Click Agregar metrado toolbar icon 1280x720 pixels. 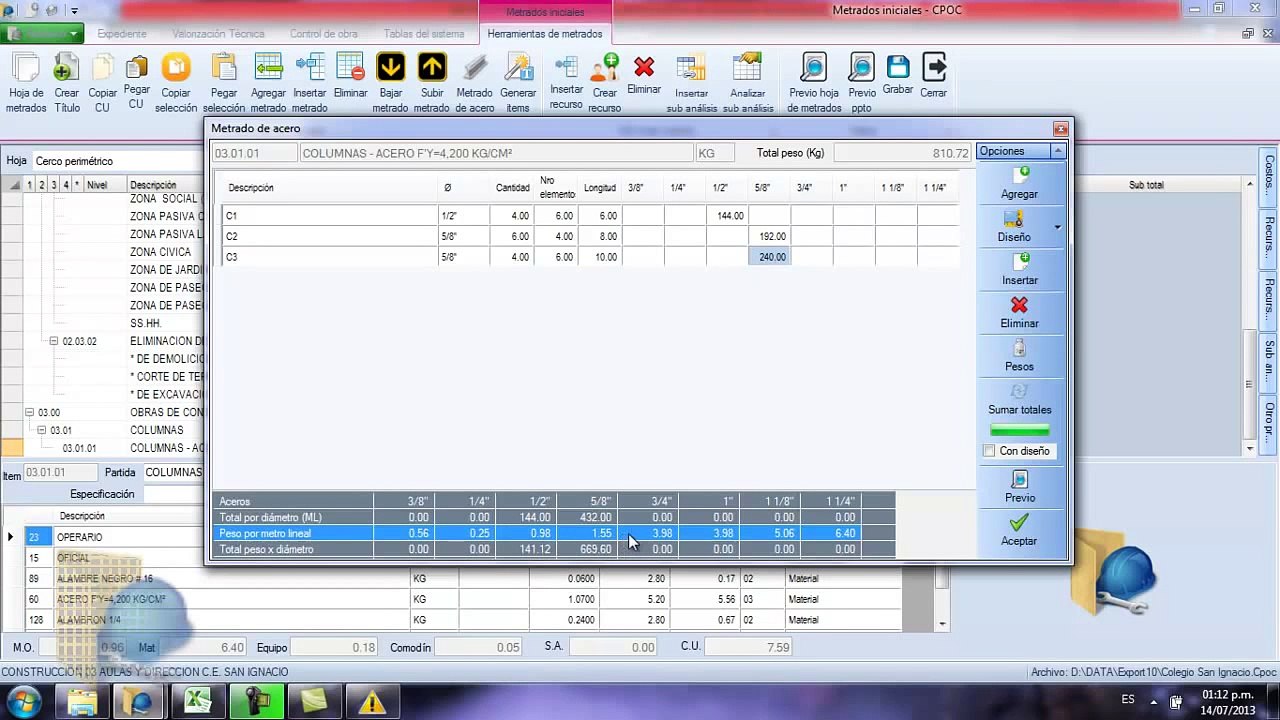pos(268,69)
